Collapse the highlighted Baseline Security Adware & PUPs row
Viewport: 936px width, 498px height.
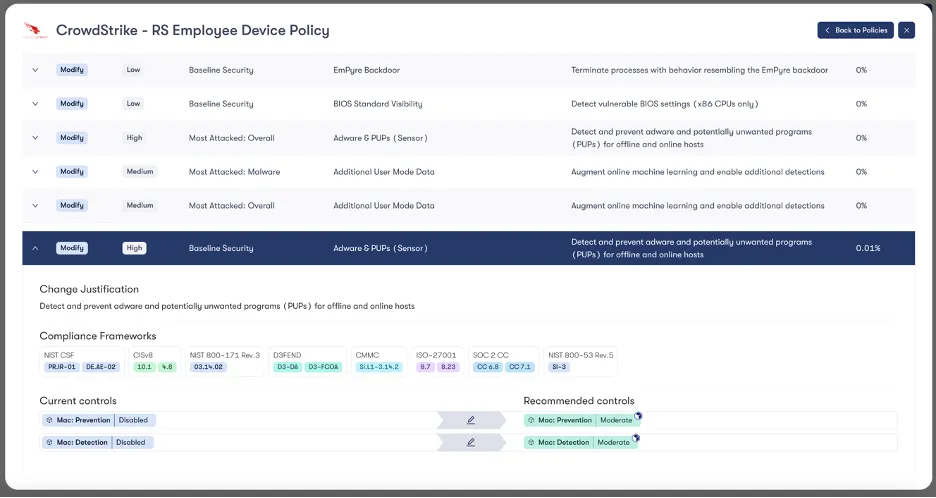[x=35, y=248]
